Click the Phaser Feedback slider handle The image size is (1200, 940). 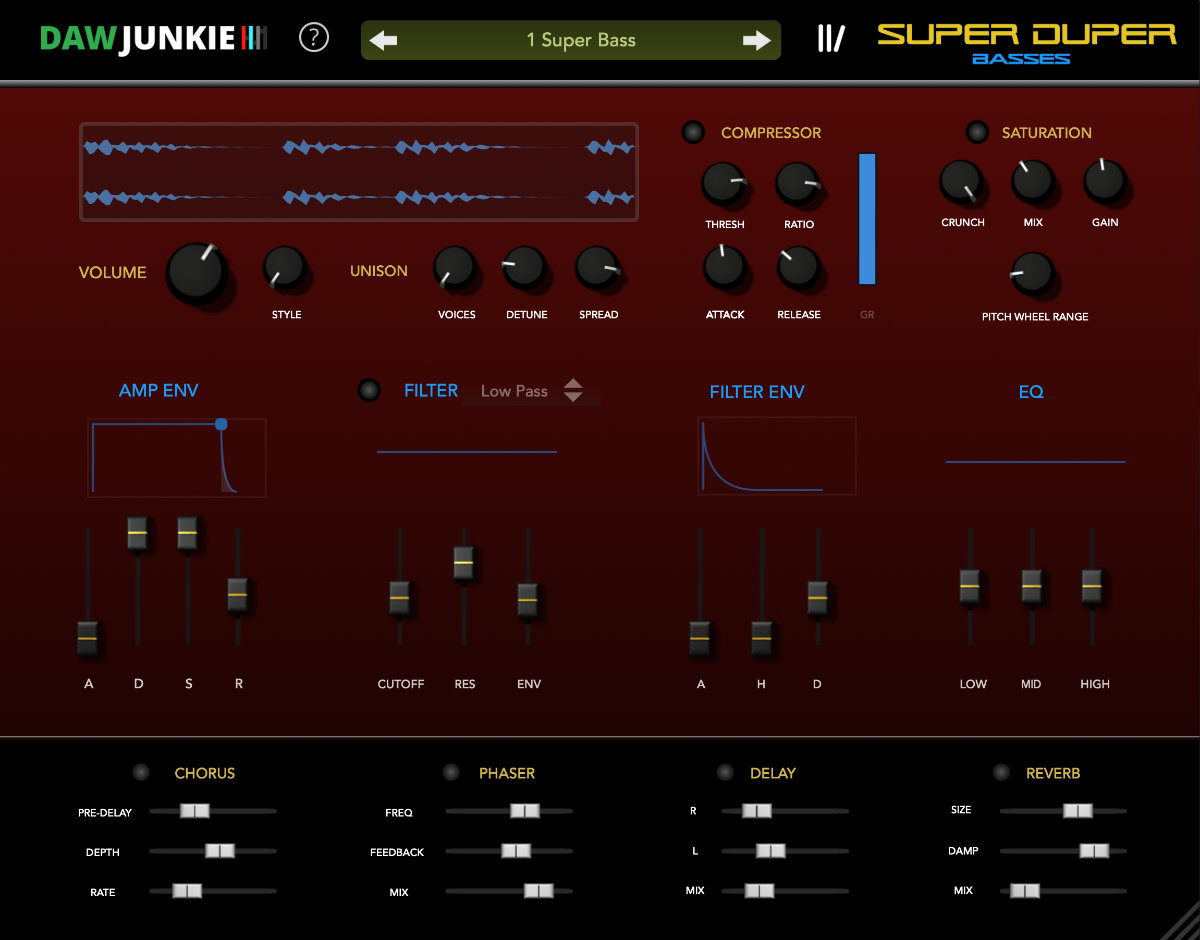point(516,851)
